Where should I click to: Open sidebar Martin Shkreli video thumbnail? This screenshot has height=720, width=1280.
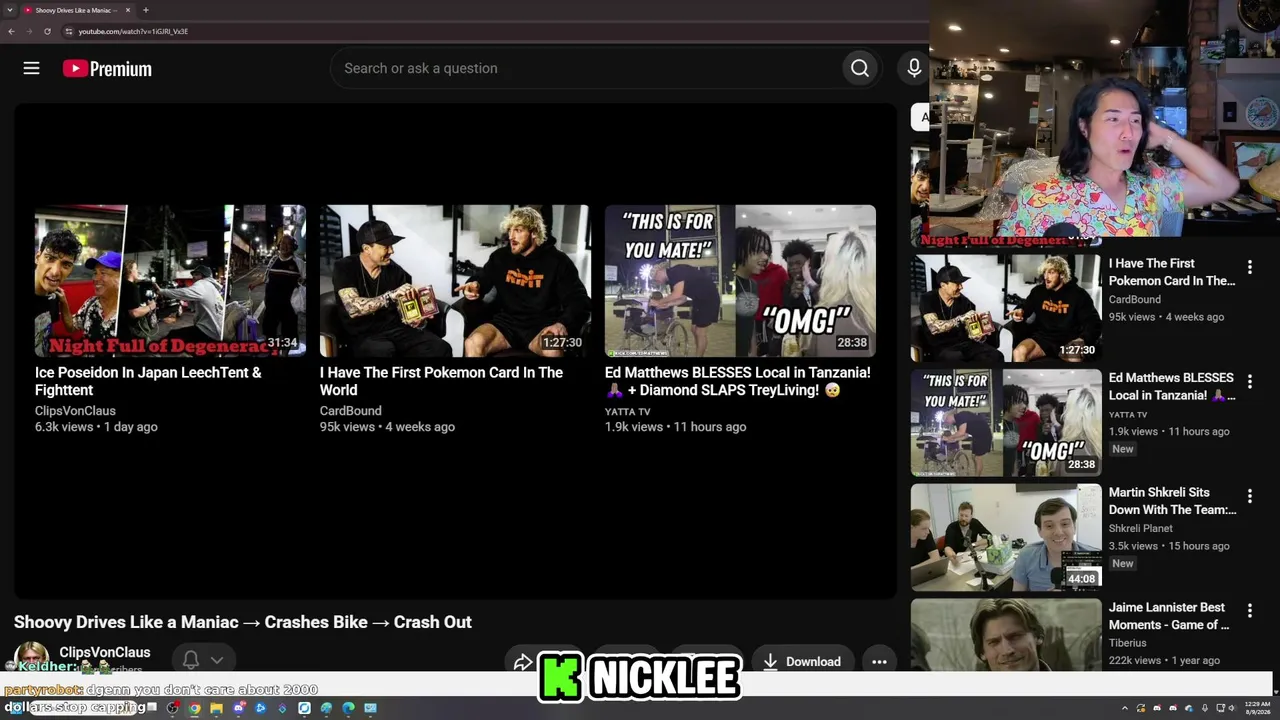(x=1005, y=538)
